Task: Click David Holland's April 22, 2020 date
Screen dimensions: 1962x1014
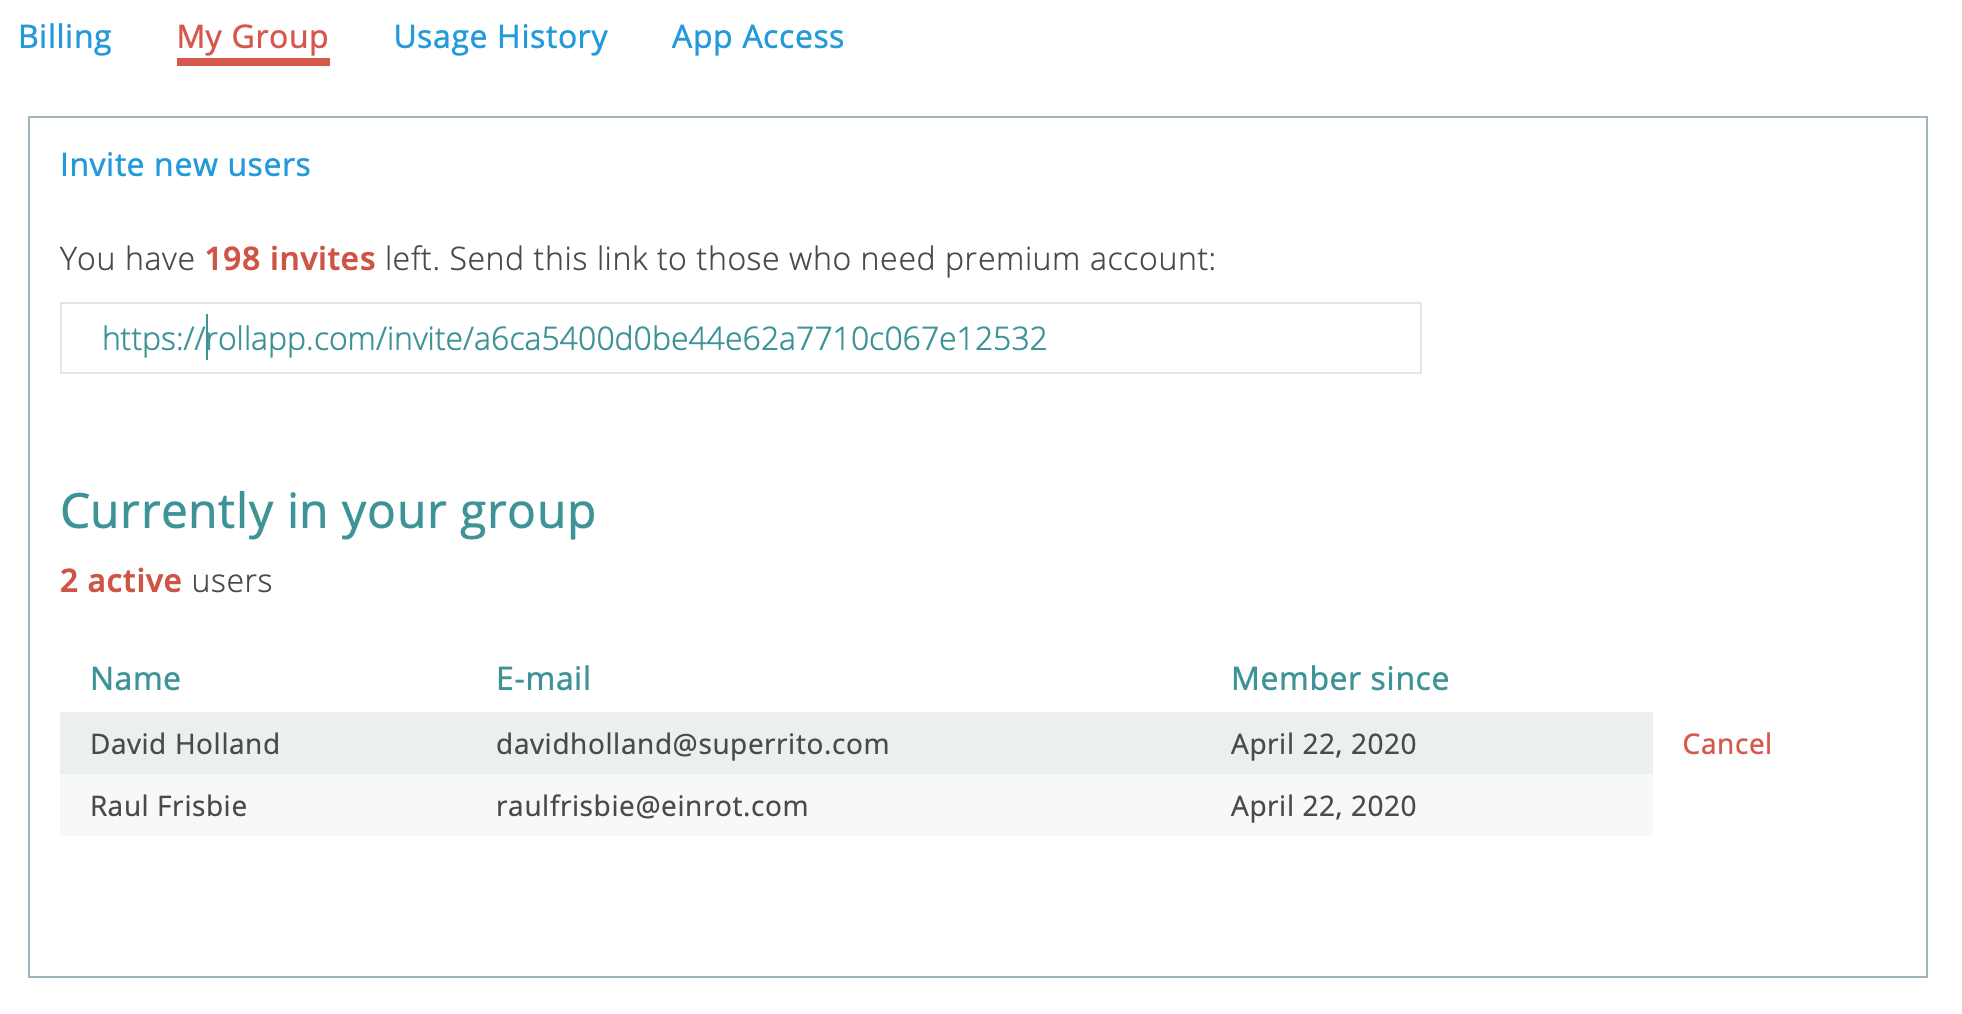Action: coord(1323,744)
